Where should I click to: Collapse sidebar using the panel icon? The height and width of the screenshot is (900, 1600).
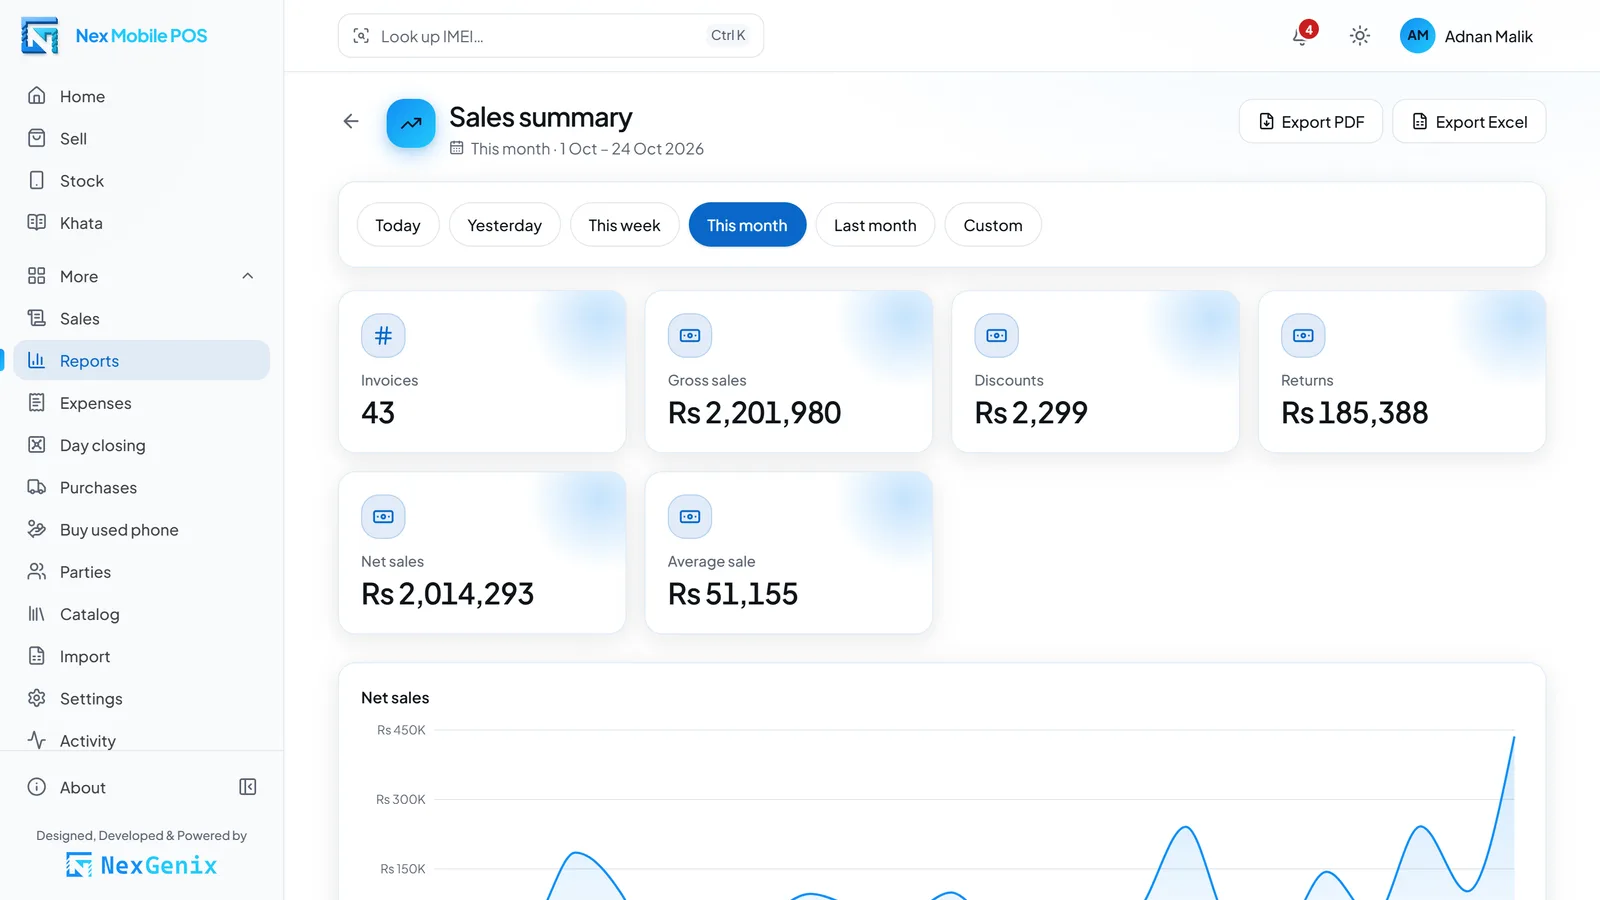[x=248, y=787]
